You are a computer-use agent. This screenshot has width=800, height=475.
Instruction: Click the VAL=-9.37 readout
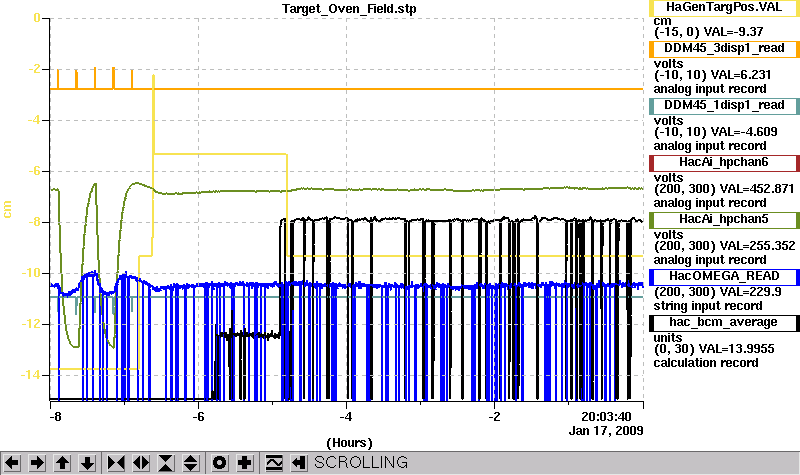tap(733, 32)
